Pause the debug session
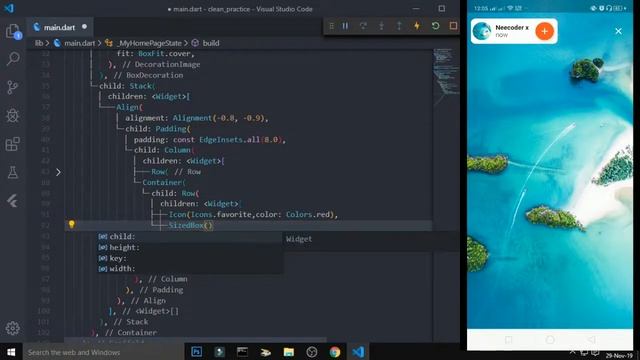The height and width of the screenshot is (360, 640). click(x=345, y=26)
